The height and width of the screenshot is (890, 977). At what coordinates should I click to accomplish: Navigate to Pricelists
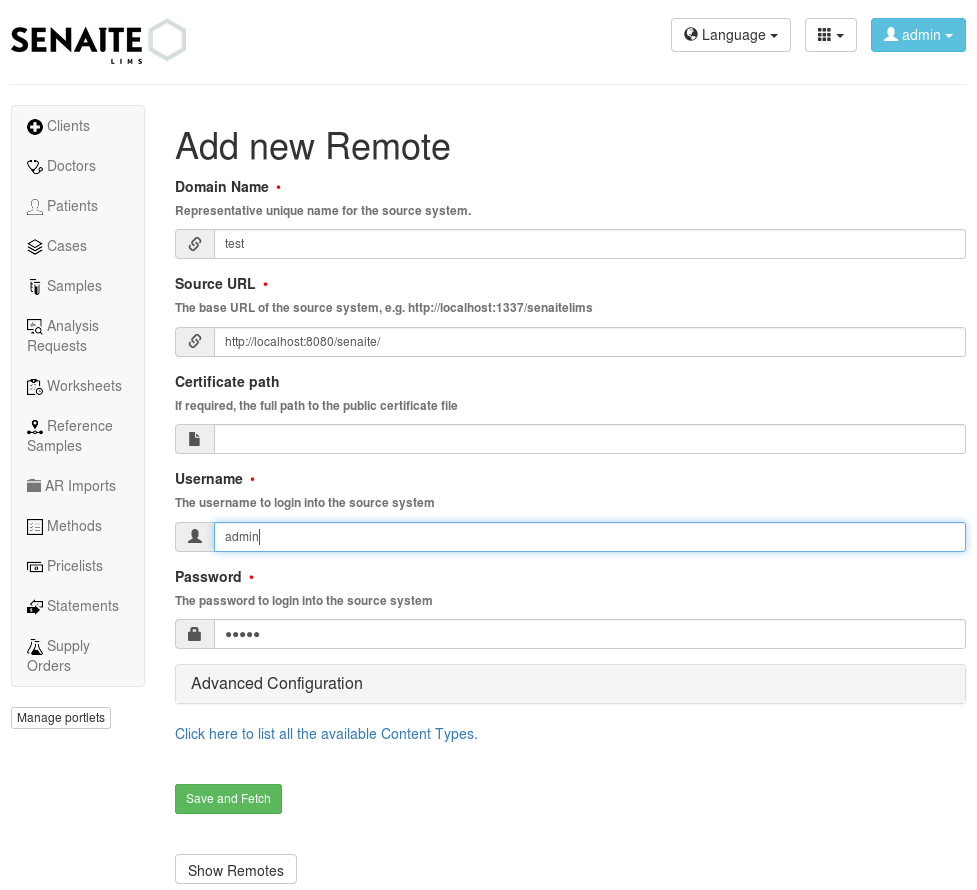point(72,566)
